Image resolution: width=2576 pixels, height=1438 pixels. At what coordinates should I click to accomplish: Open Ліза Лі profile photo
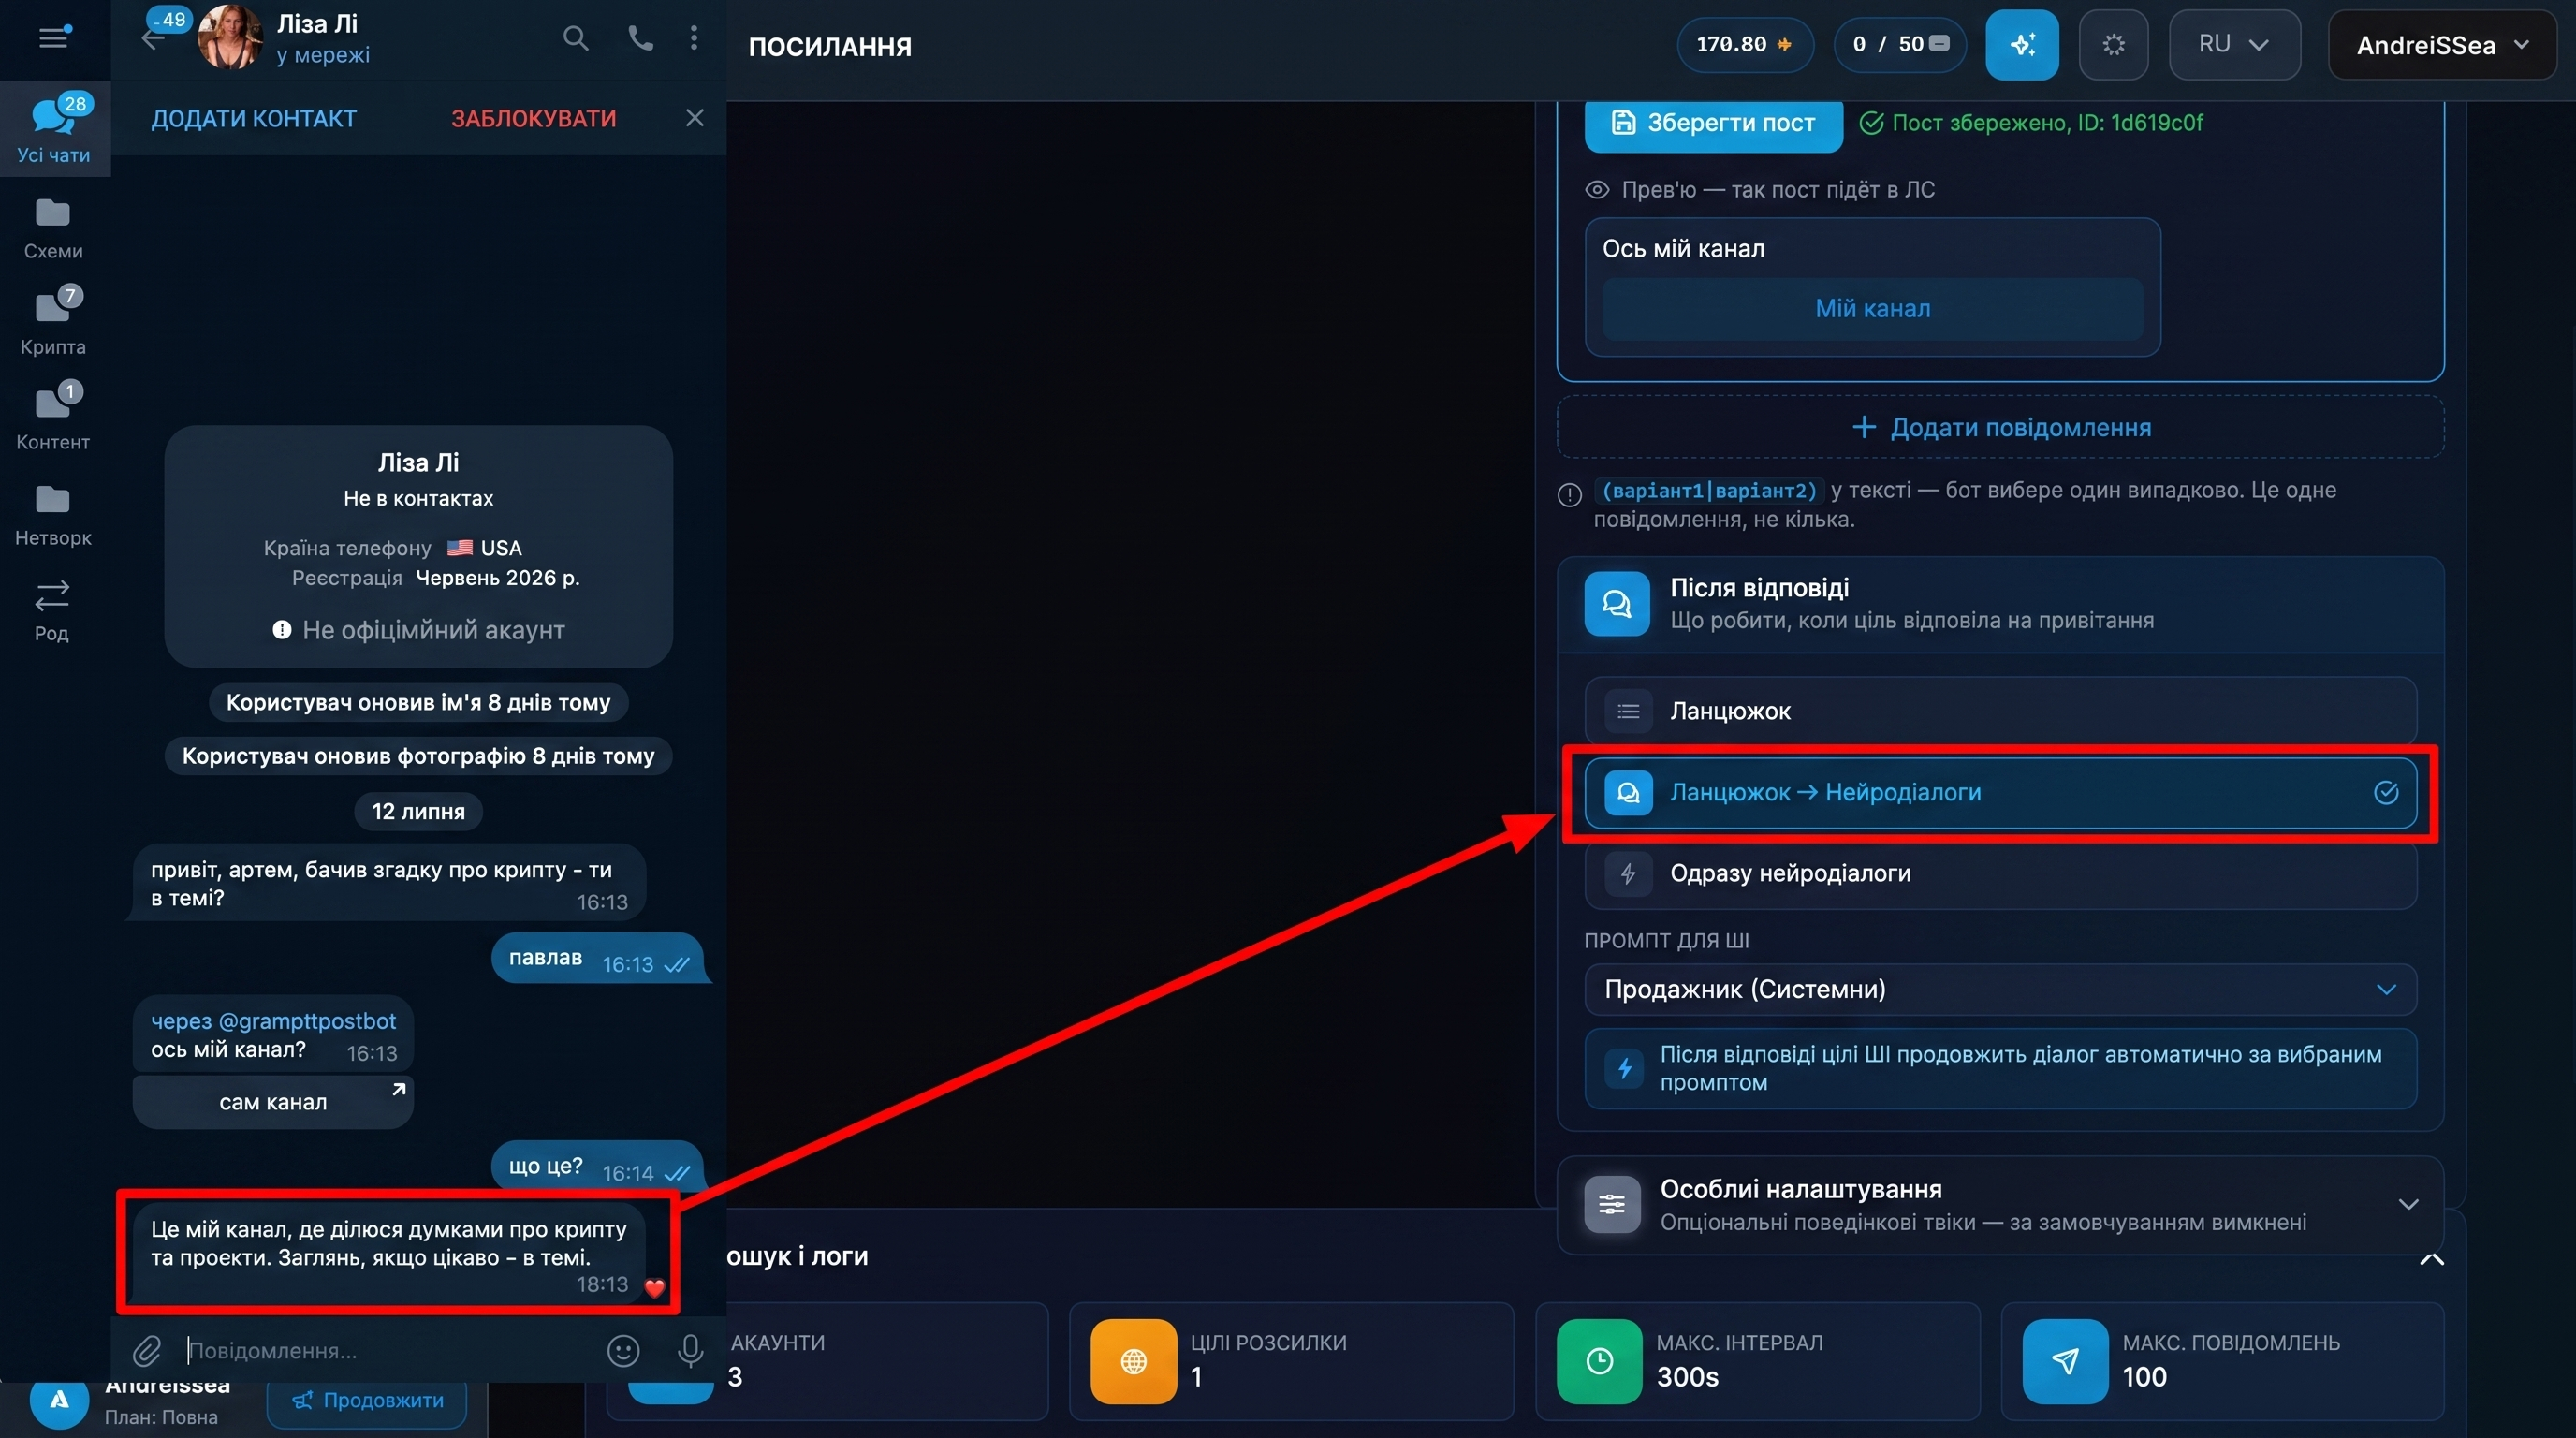click(x=230, y=38)
